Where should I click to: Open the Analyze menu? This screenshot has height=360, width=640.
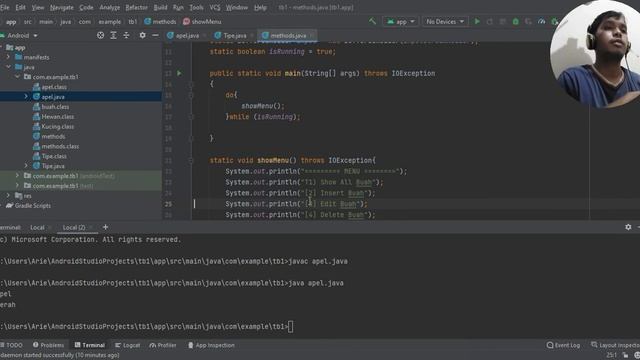pos(110,7)
